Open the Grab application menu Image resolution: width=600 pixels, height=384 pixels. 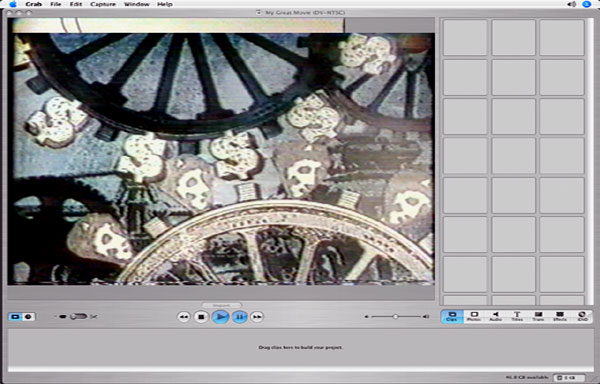[34, 4]
